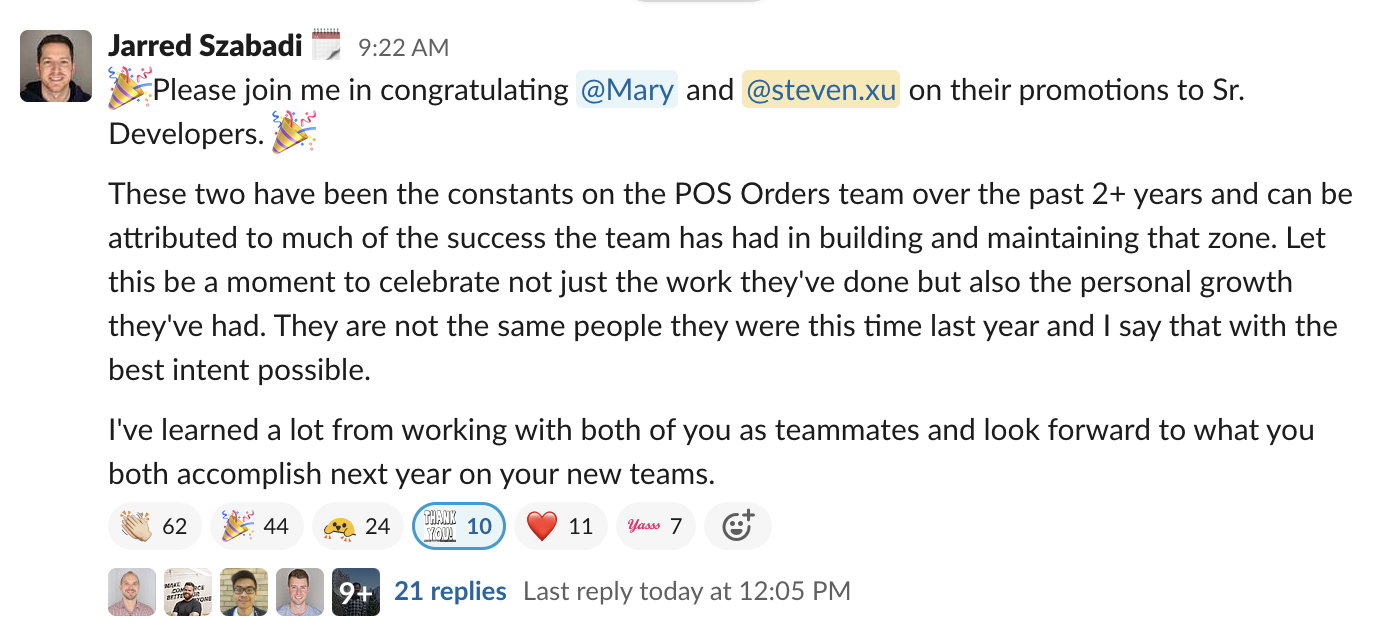The width and height of the screenshot is (1394, 636).
Task: Open Jarred Szabadi's profile photo
Action: (56, 66)
